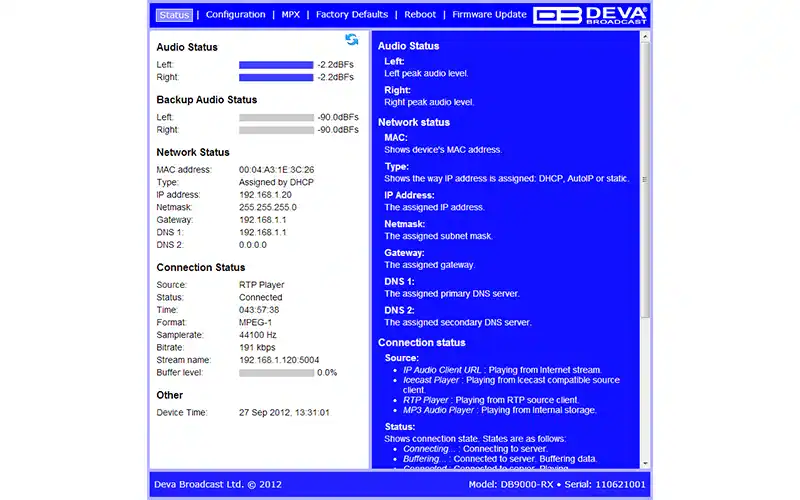Click the Backup Audio Left level bar
Viewport: 800px width, 500px height.
click(x=276, y=117)
